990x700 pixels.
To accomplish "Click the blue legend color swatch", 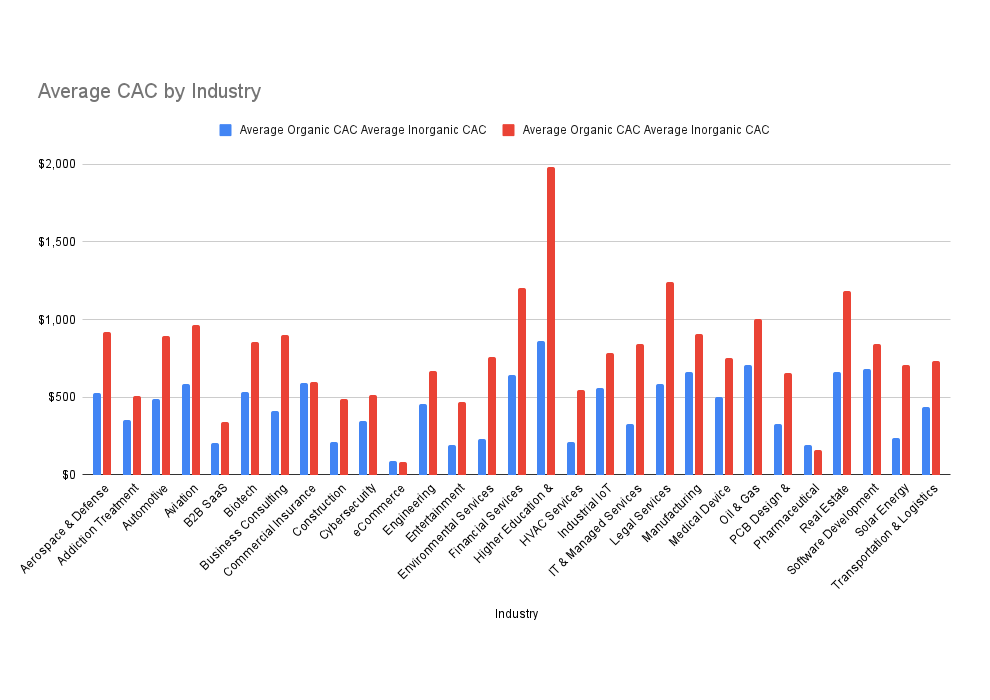I will 225,130.
